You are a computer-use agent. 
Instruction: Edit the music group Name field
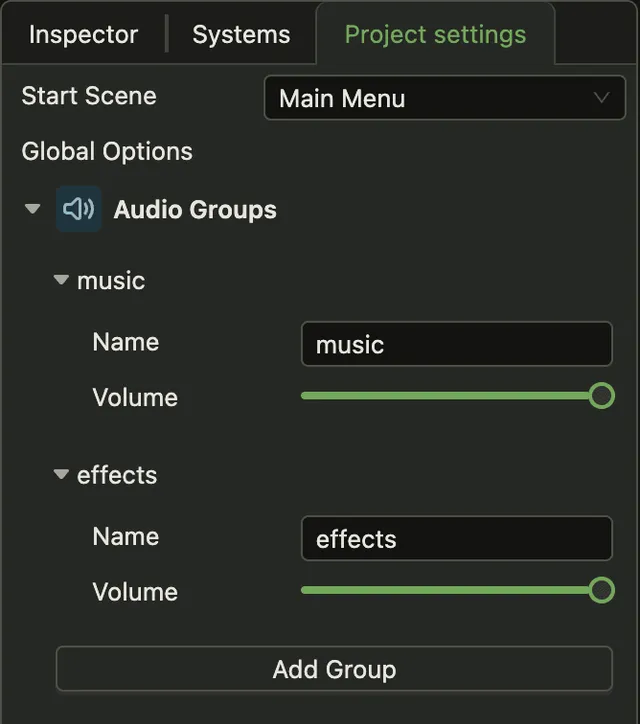click(x=457, y=344)
